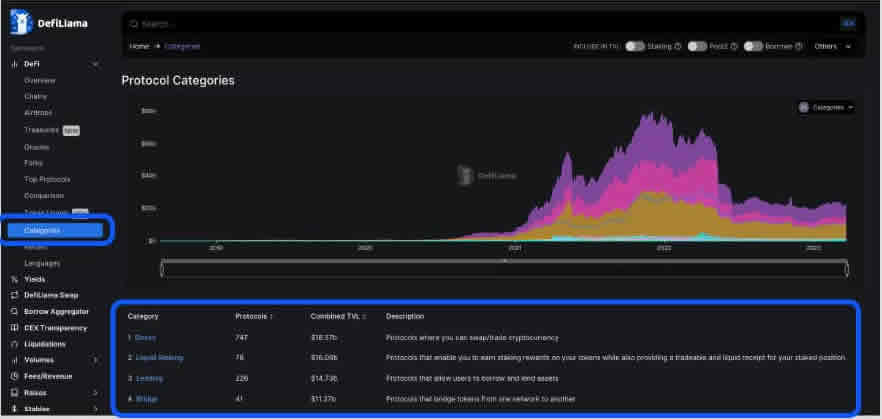Toggle Staking inclusion in TVL
The image size is (882, 419).
tap(634, 46)
